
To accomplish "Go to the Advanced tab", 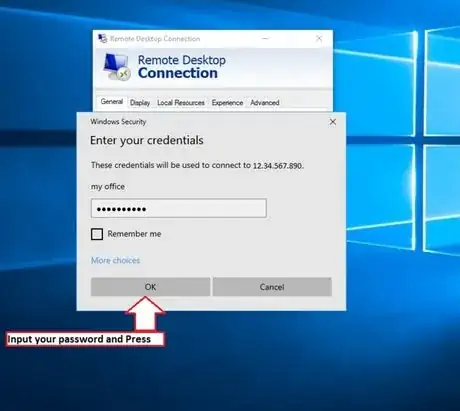I will tap(265, 103).
